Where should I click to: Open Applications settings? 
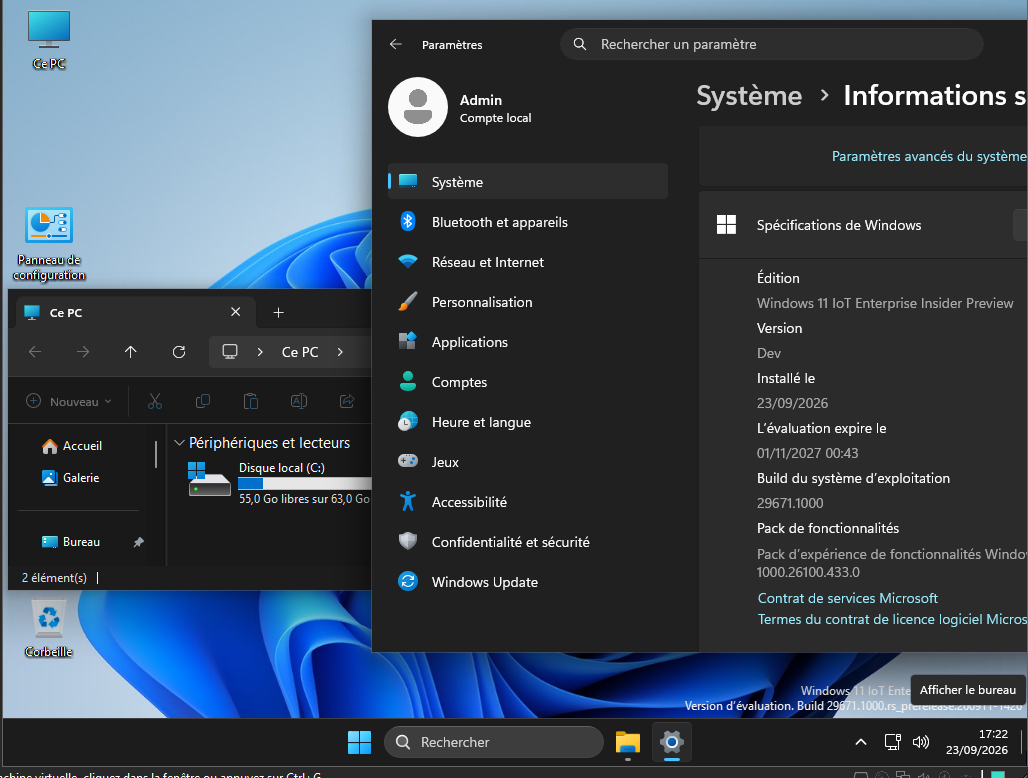point(528,341)
